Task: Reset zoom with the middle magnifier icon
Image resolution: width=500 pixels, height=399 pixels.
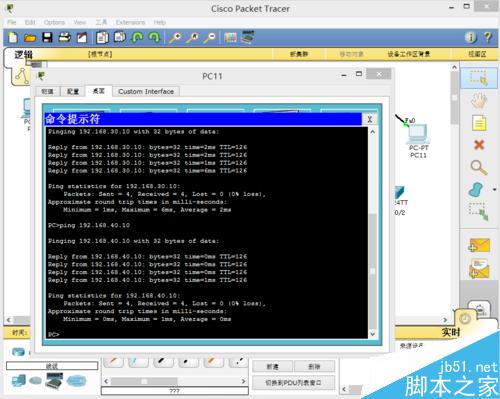Action: pyautogui.click(x=192, y=38)
